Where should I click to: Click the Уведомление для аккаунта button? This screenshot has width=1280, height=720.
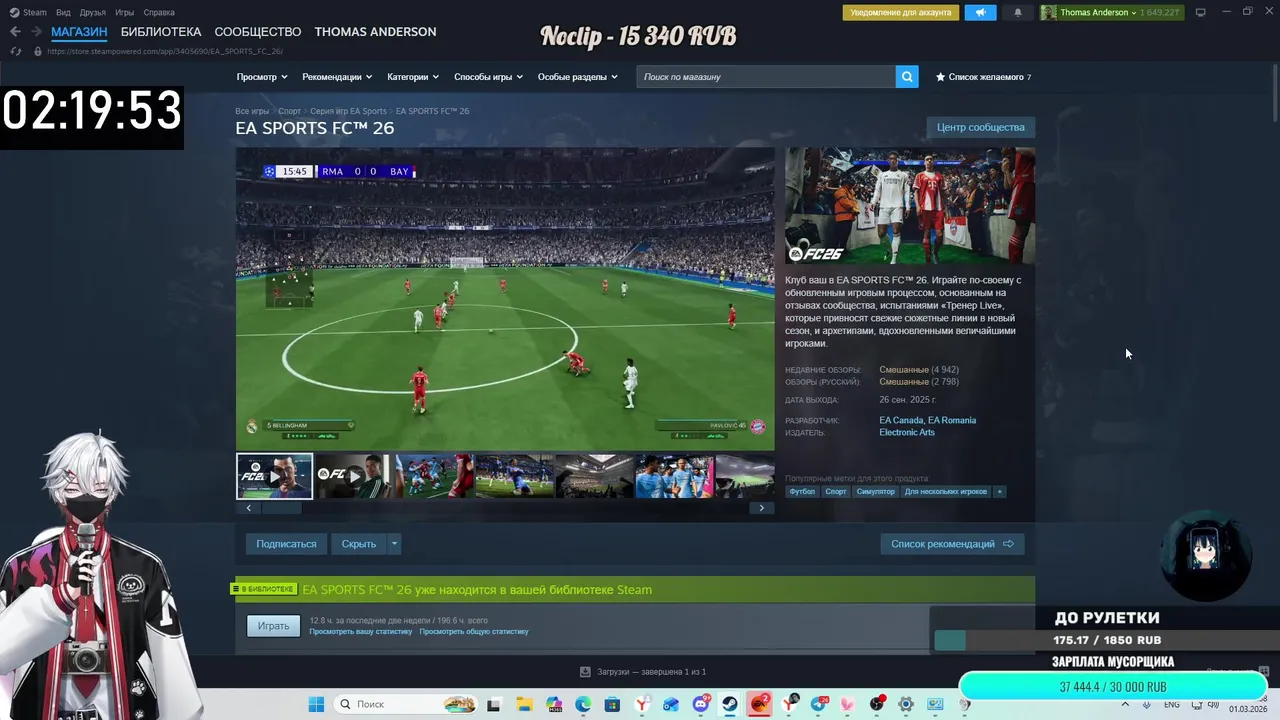[x=901, y=13]
